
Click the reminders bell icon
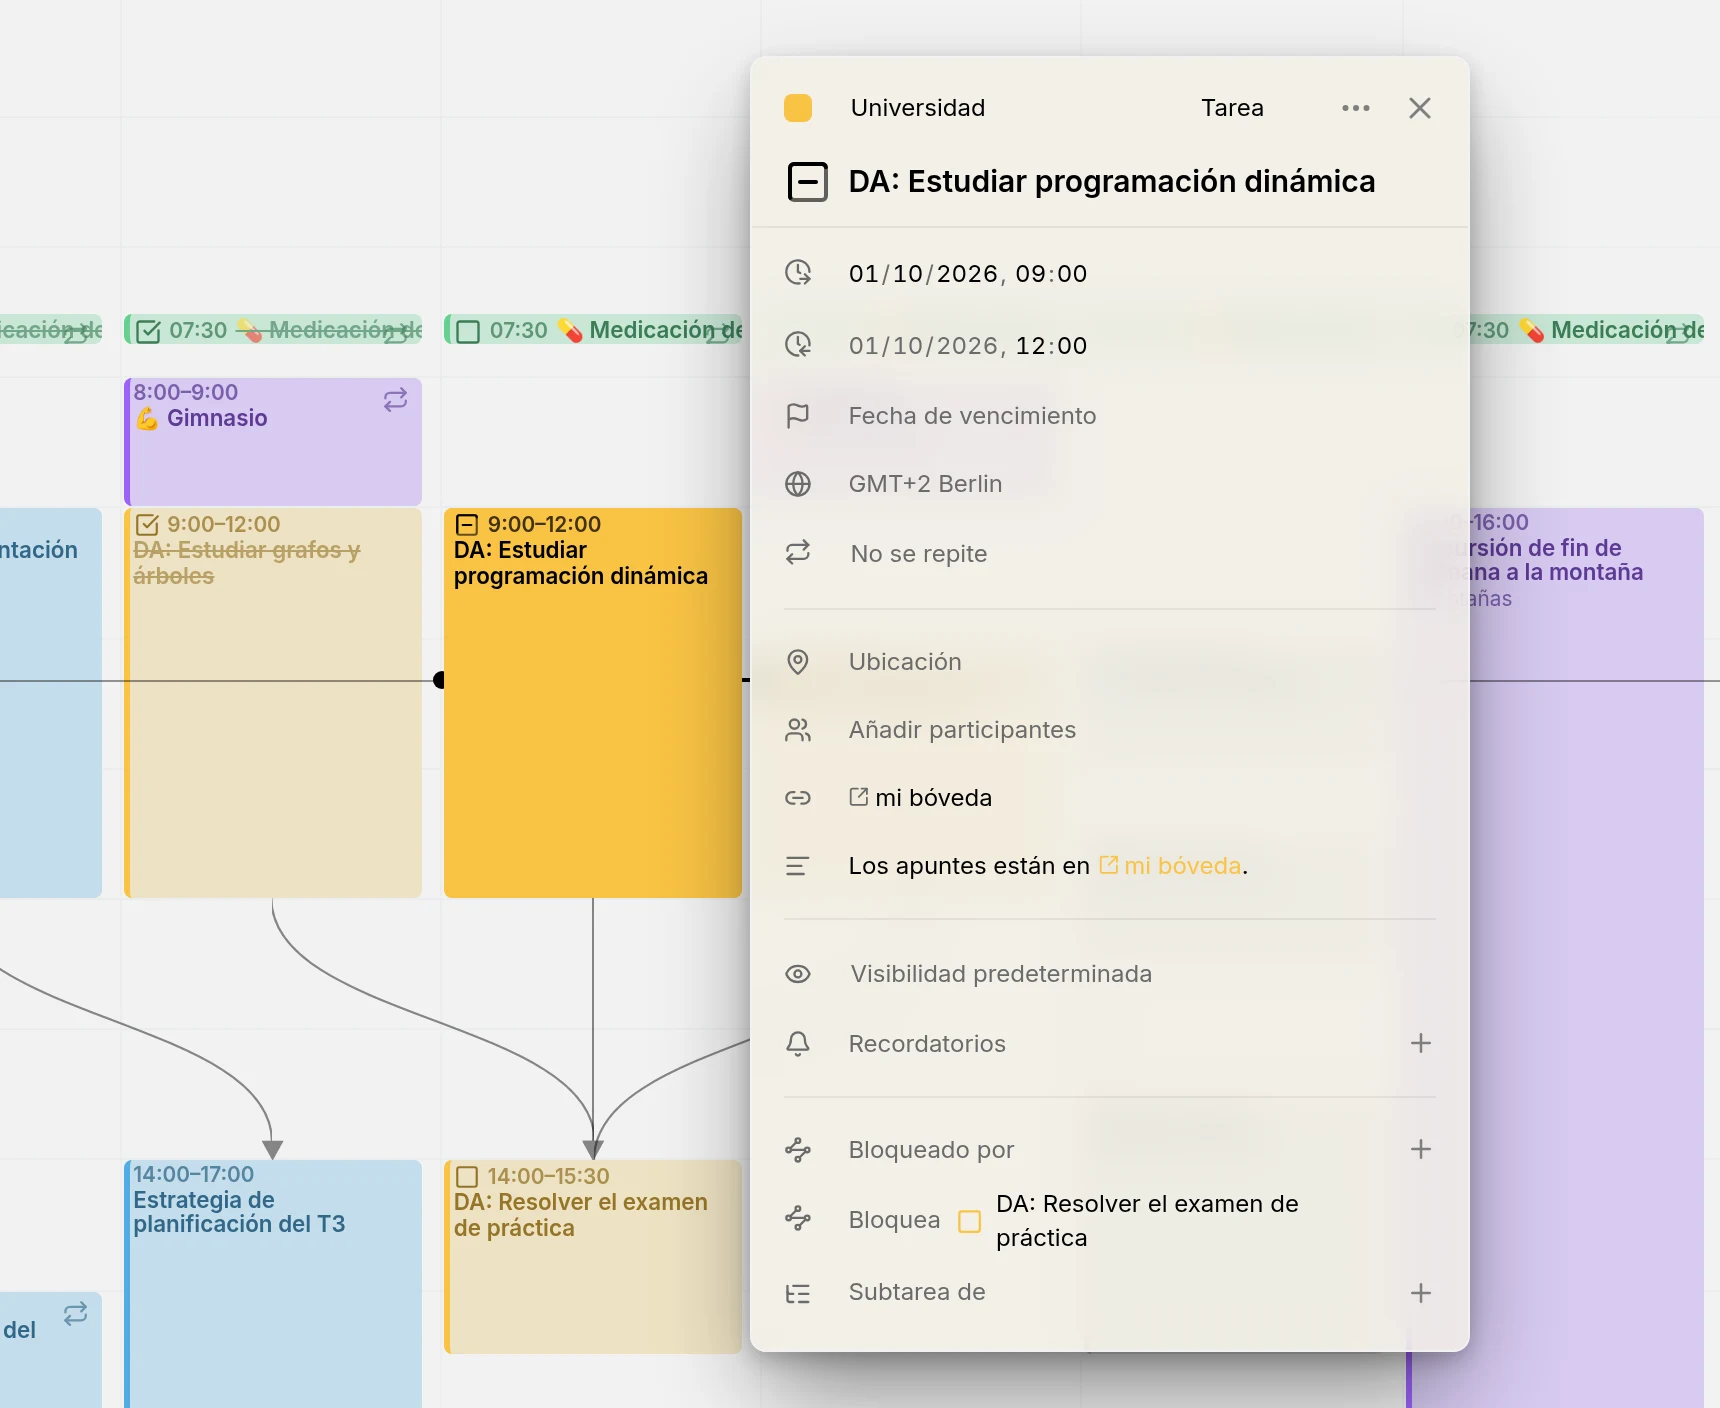(x=798, y=1044)
